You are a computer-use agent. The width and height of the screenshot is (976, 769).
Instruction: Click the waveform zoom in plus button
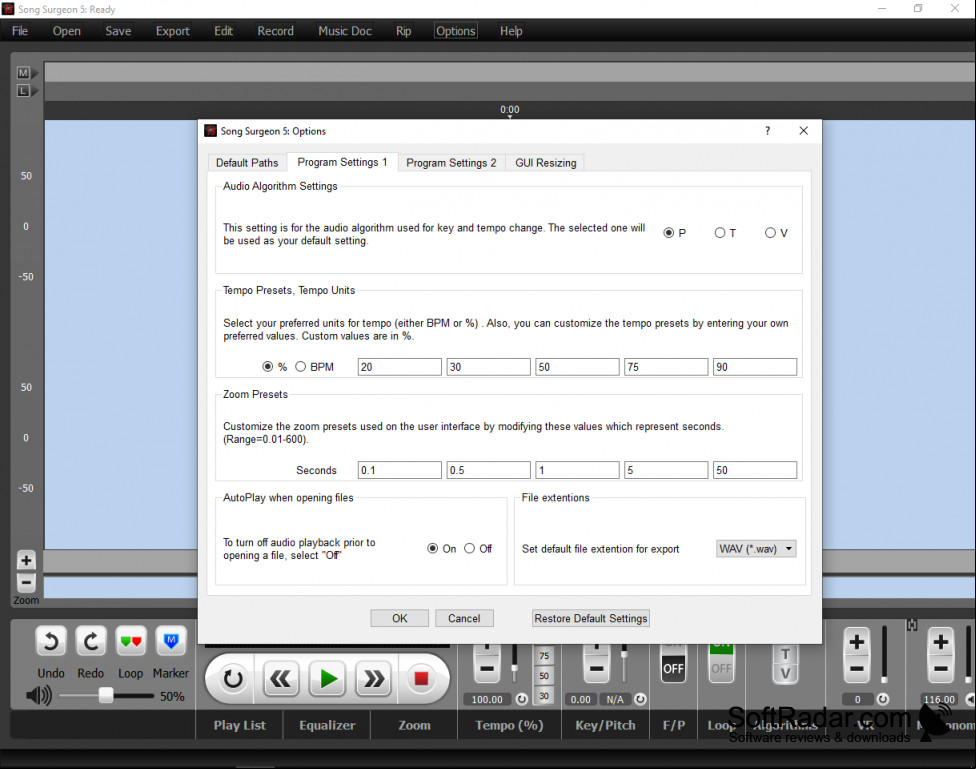[26, 560]
